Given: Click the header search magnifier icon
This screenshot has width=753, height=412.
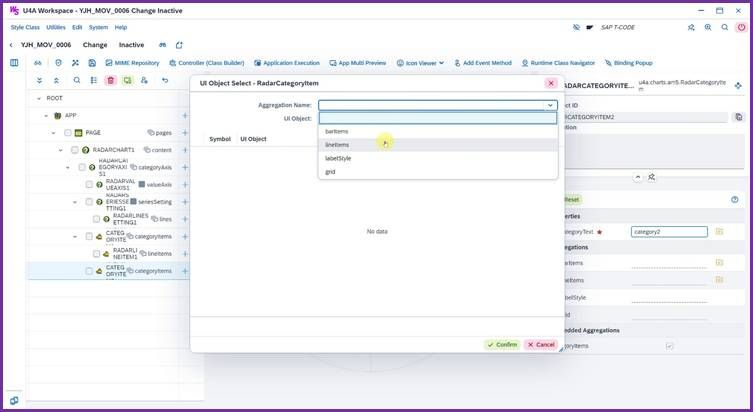Looking at the screenshot, I should click(x=725, y=27).
